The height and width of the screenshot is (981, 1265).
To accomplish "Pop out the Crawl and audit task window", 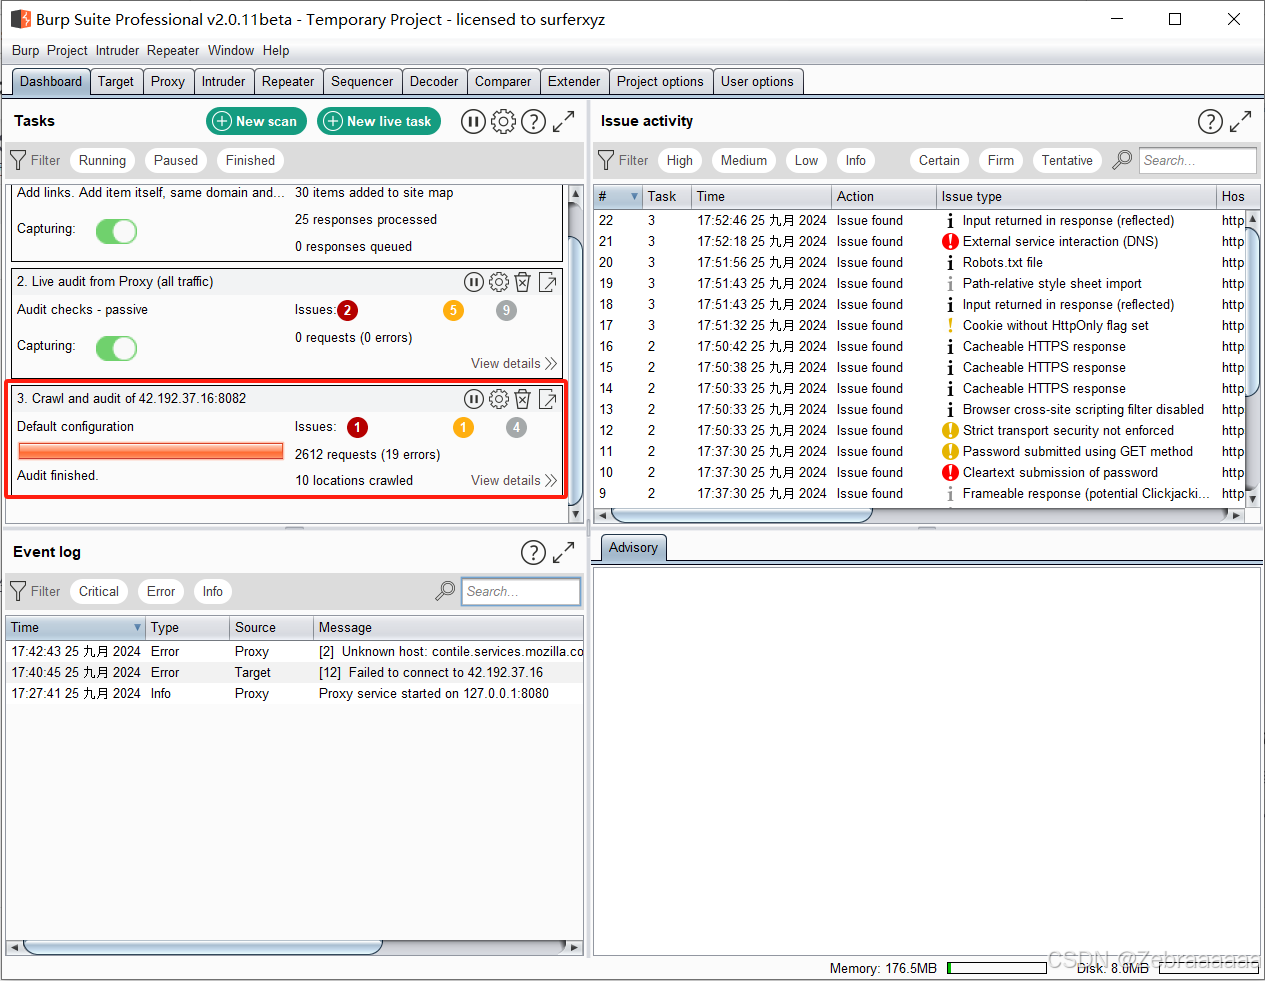I will [548, 399].
